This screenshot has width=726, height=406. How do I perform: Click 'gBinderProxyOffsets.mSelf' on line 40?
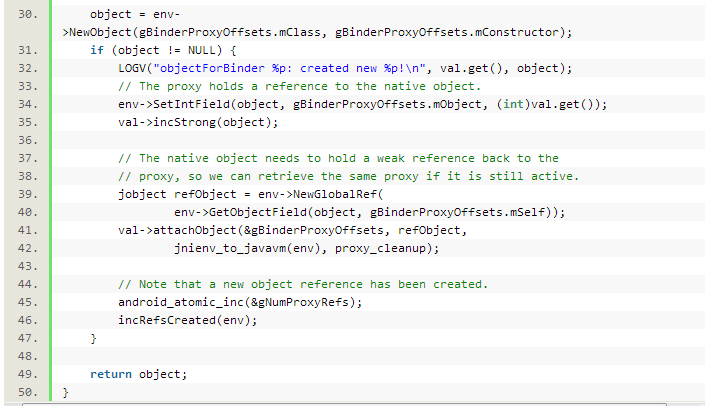click(x=457, y=212)
